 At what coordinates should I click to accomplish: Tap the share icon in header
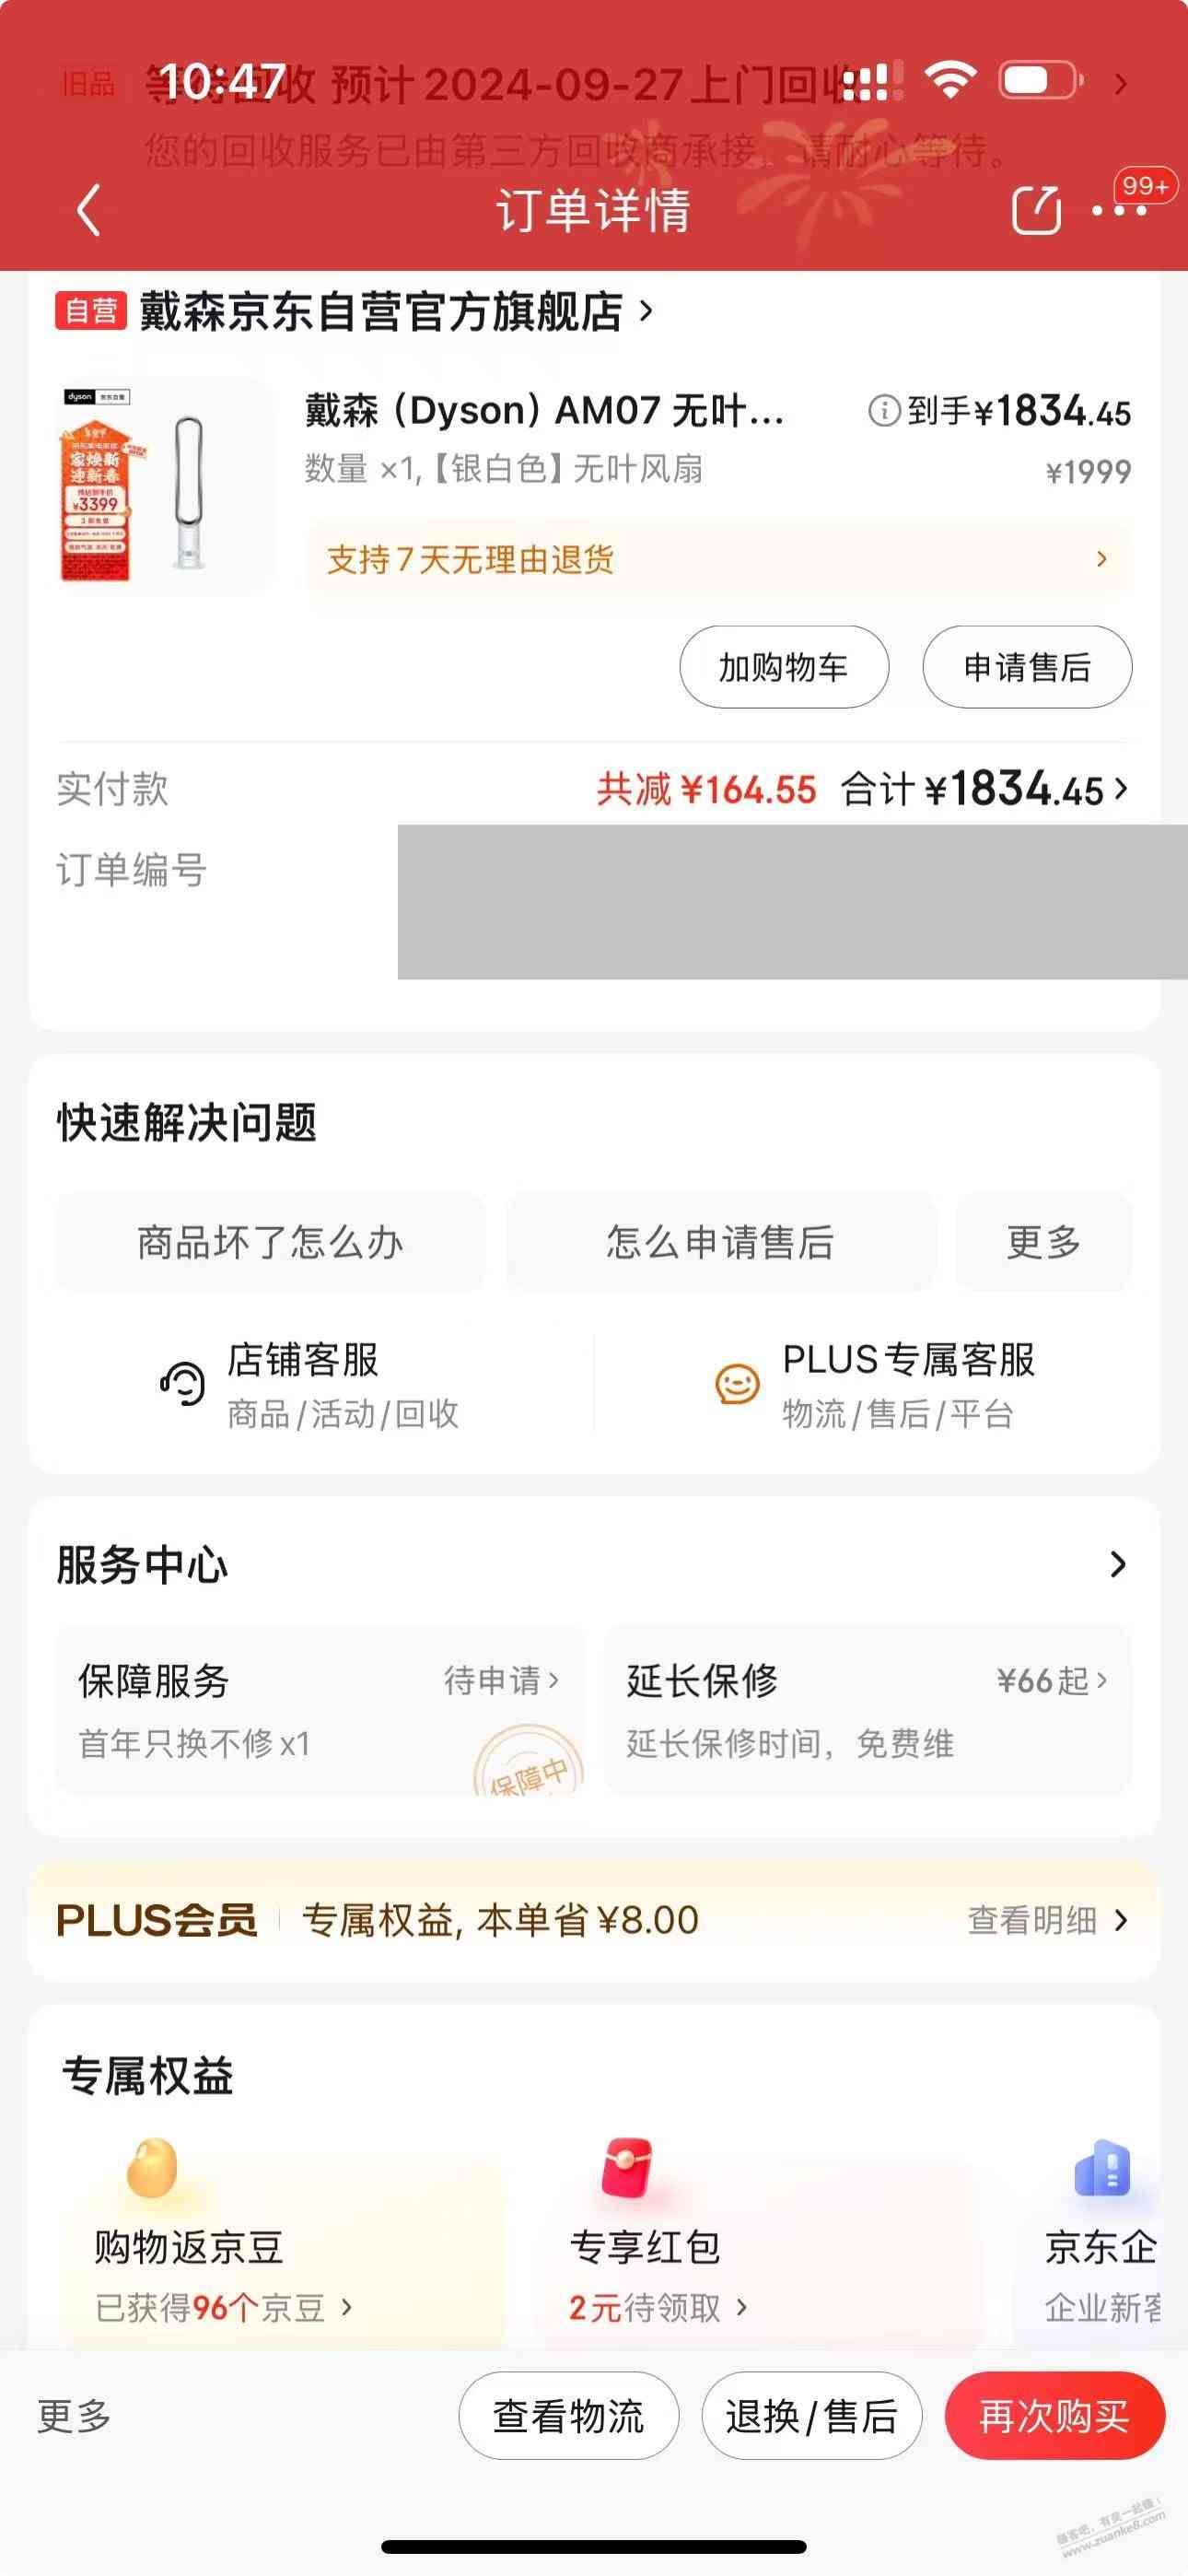tap(1036, 209)
